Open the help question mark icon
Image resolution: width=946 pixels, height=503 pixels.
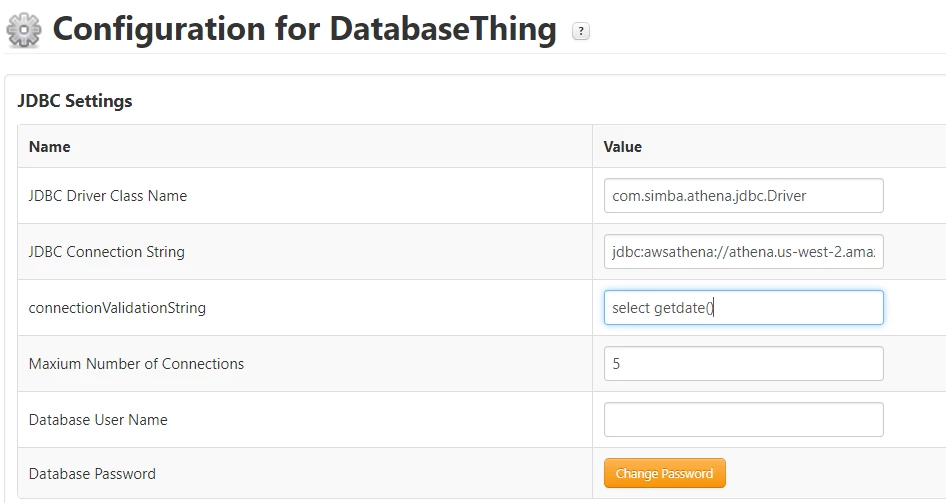click(x=581, y=31)
